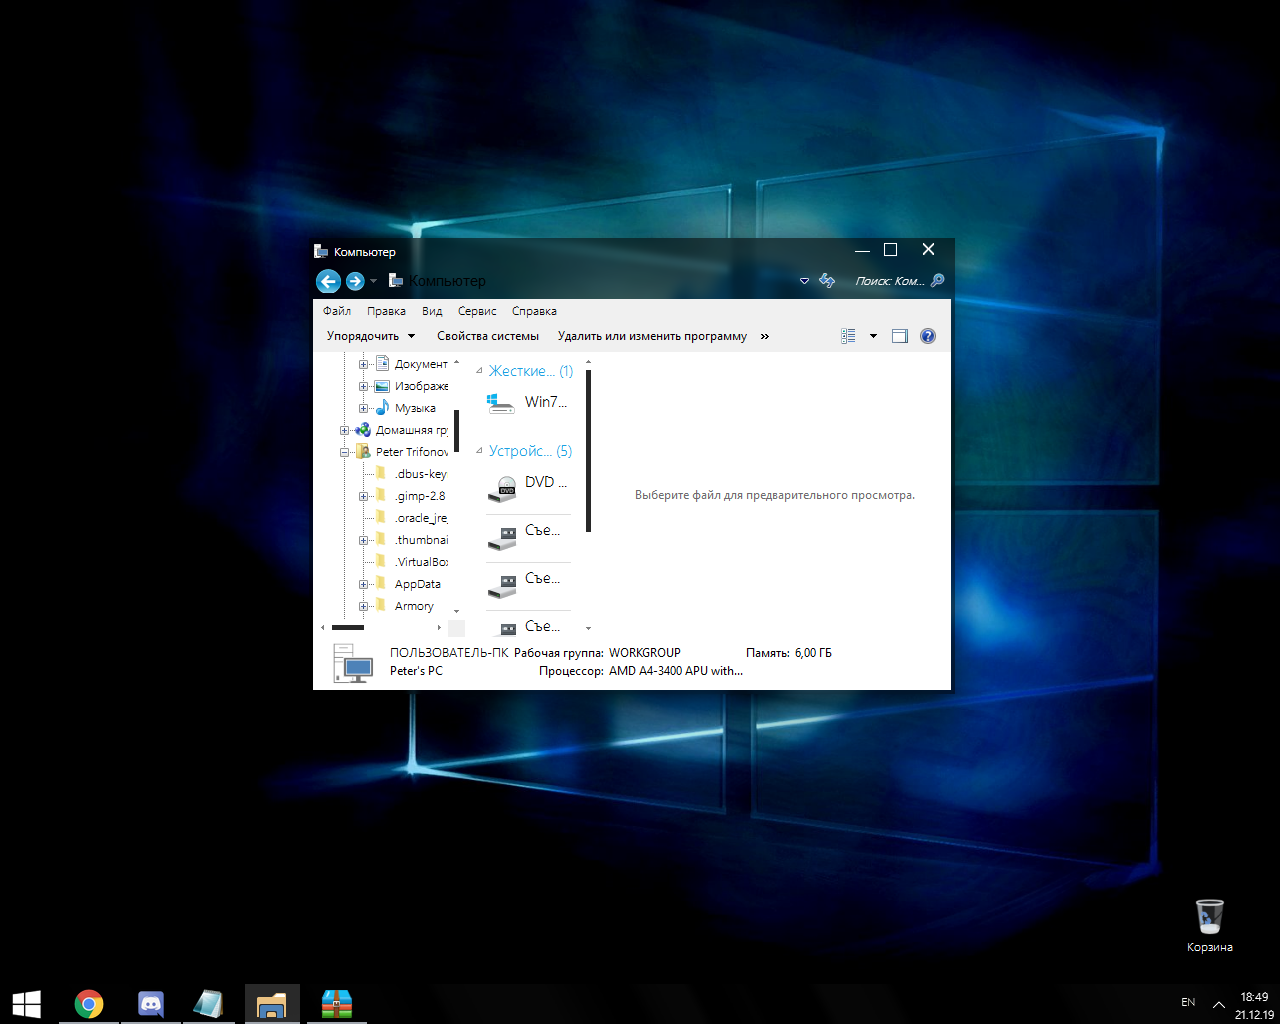This screenshot has width=1280, height=1024.
Task: Open the Вид menu
Action: click(431, 311)
